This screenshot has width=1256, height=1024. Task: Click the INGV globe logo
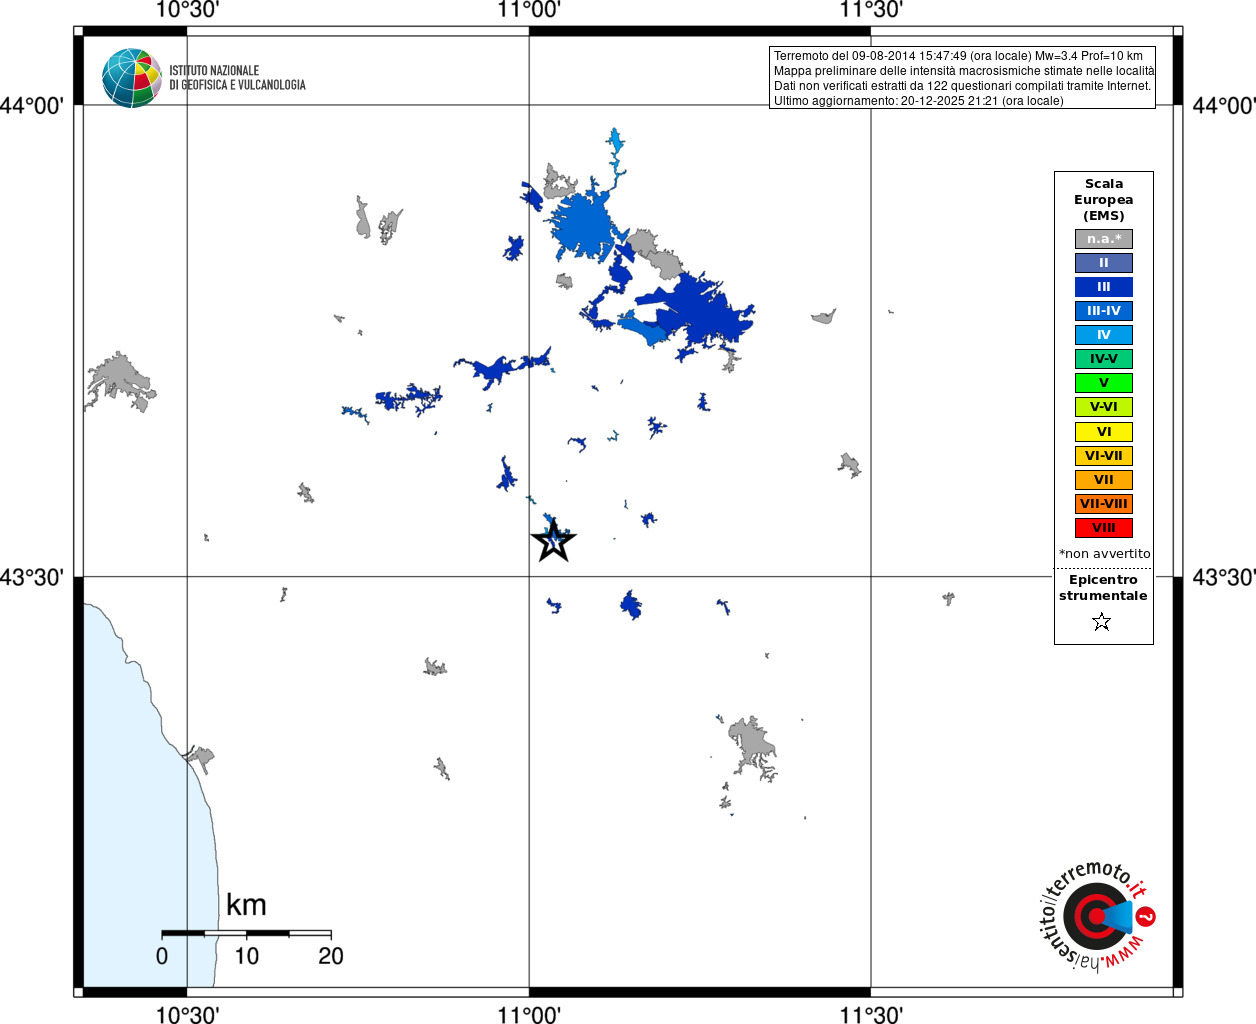[x=131, y=78]
